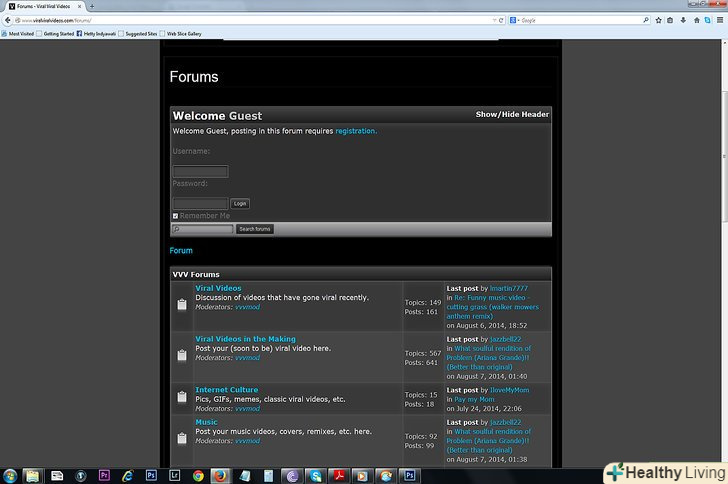728x484 pixels.
Task: Bookmark this page with the star icon
Action: click(x=658, y=20)
